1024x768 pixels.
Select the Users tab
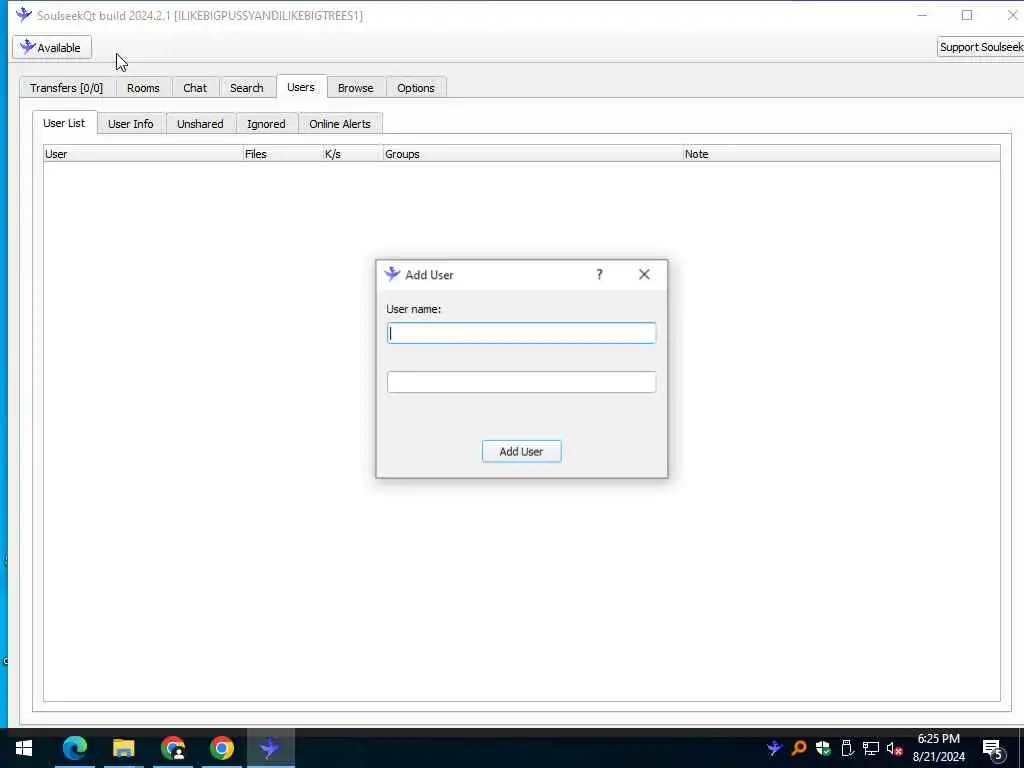pyautogui.click(x=301, y=87)
